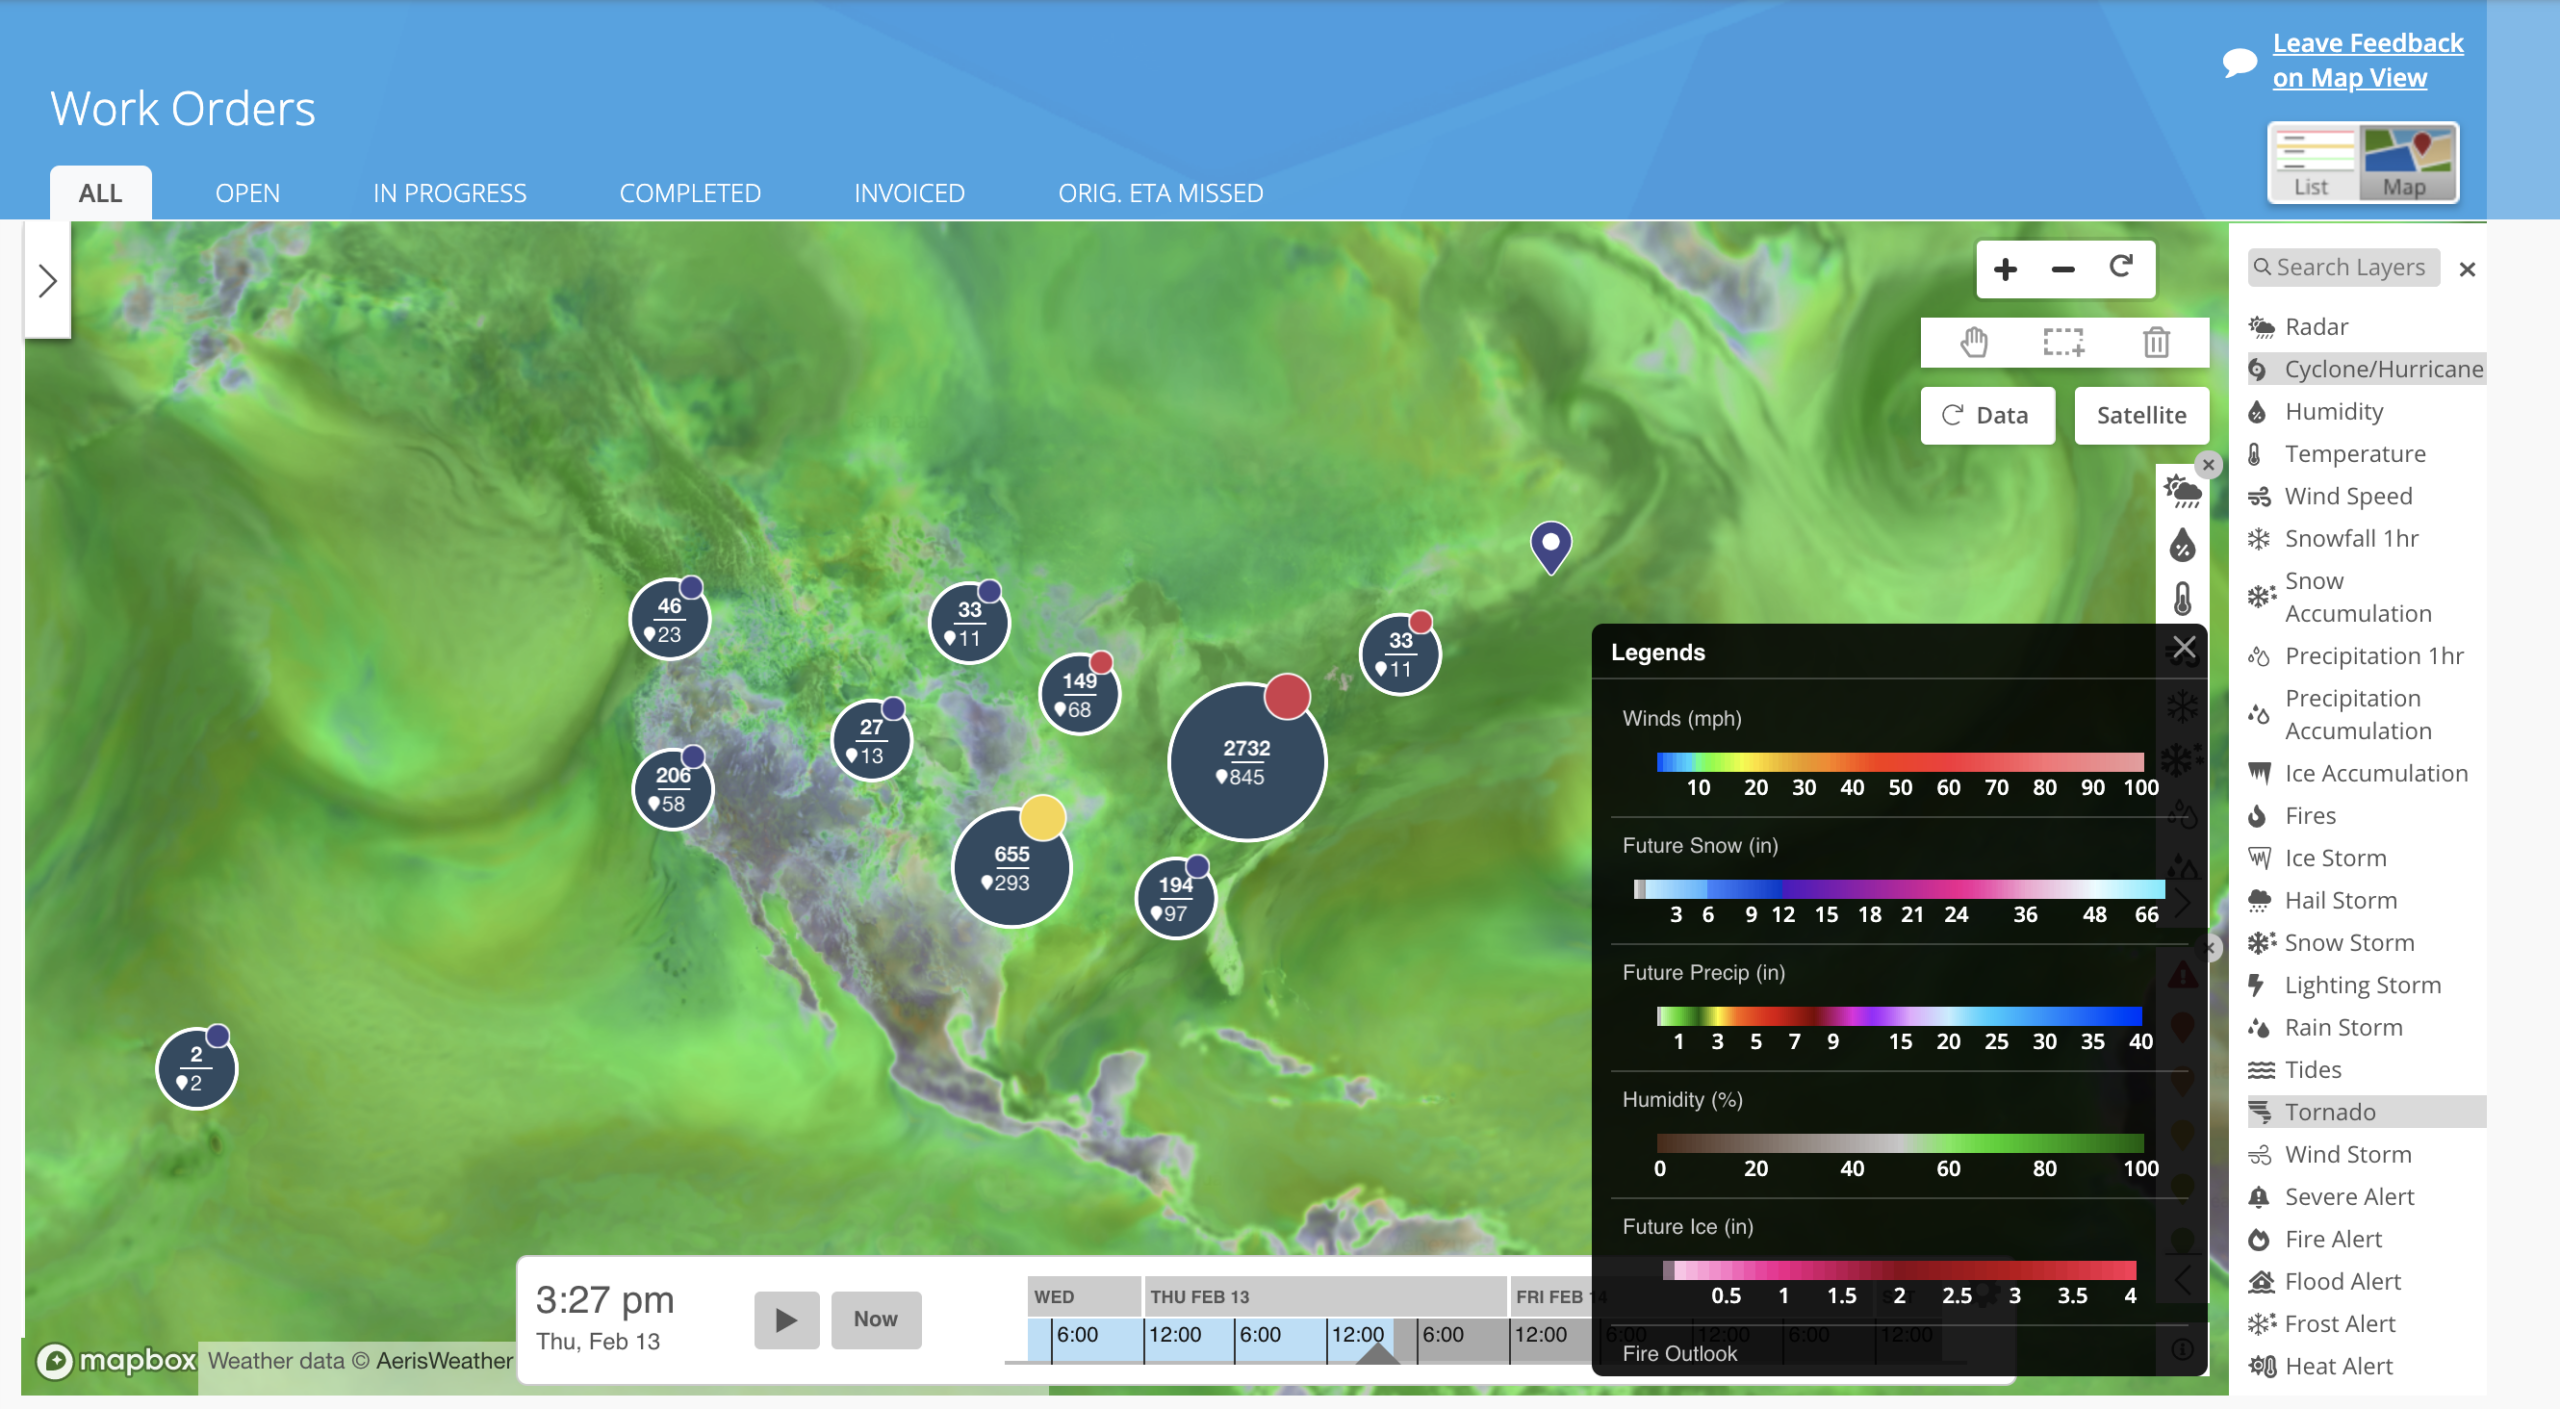Image resolution: width=2560 pixels, height=1409 pixels.
Task: Enable the Wind Speed layer
Action: (x=2347, y=496)
